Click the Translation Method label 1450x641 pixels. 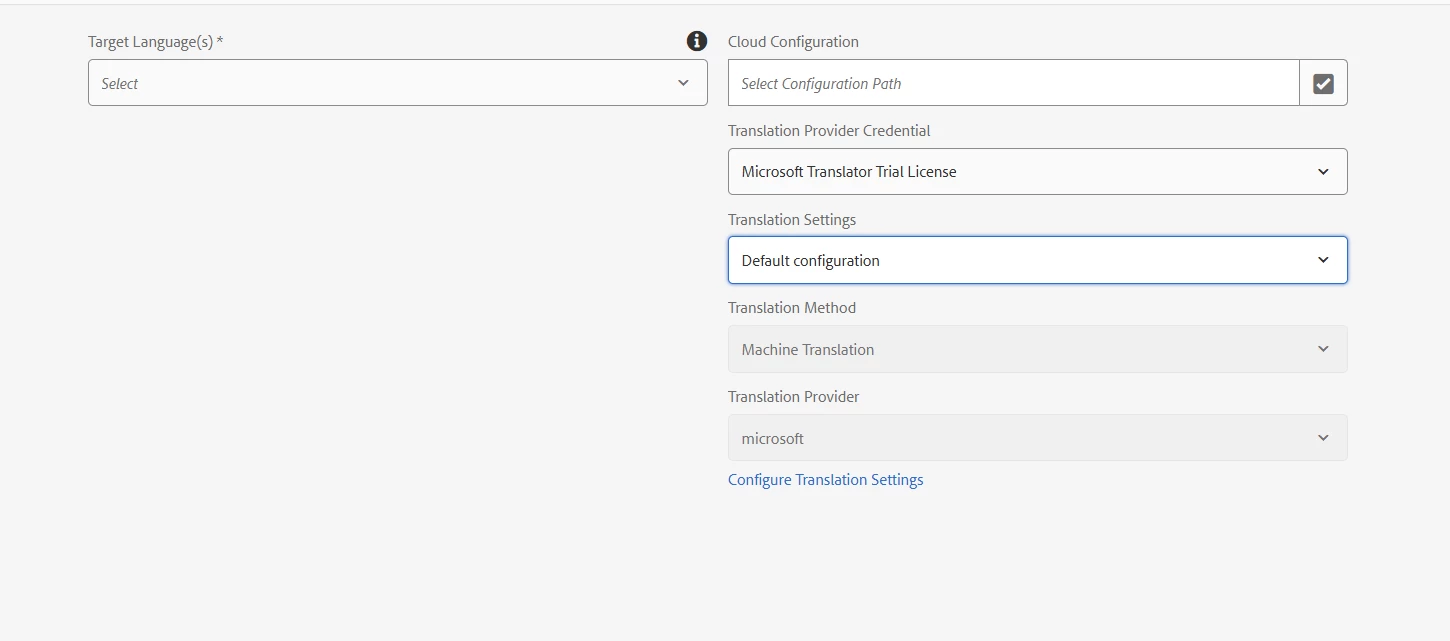[792, 308]
